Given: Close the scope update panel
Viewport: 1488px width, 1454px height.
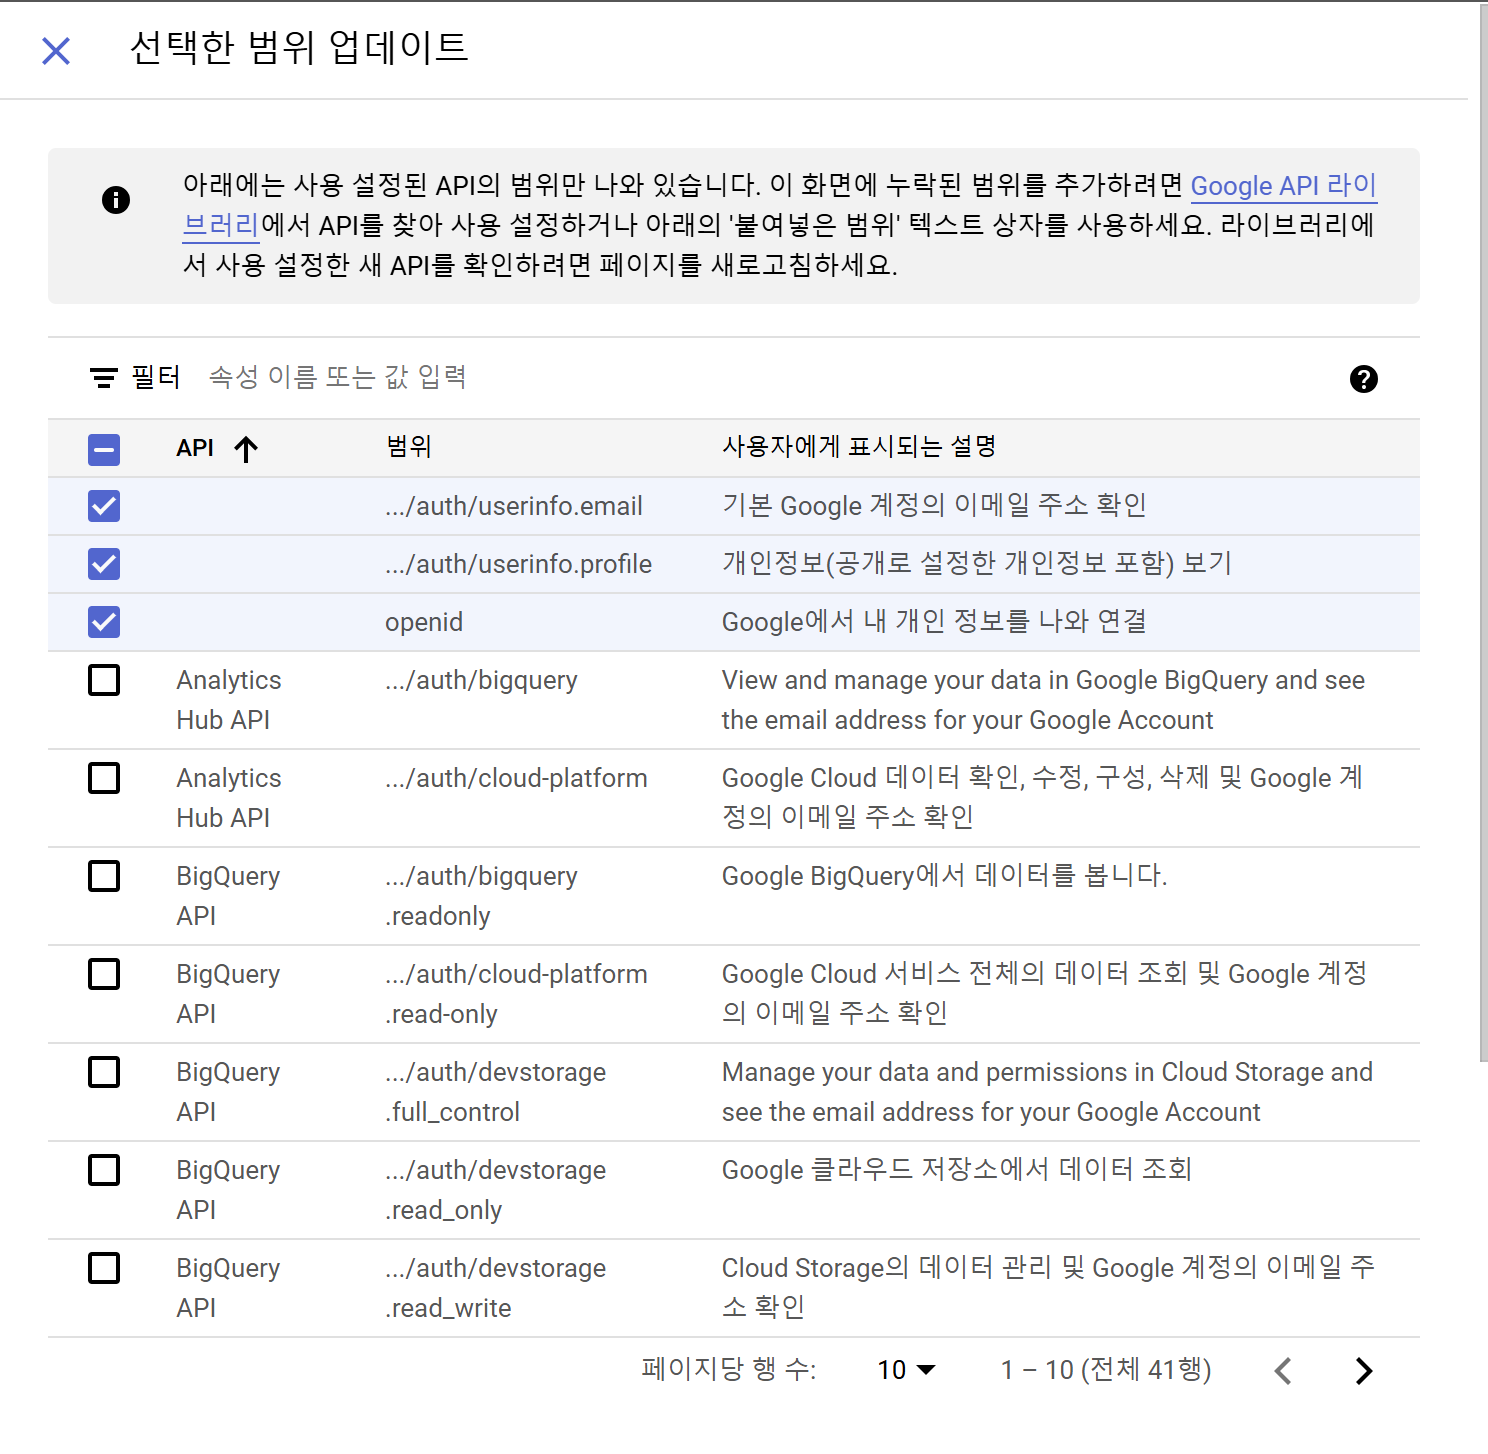Looking at the screenshot, I should 56,50.
